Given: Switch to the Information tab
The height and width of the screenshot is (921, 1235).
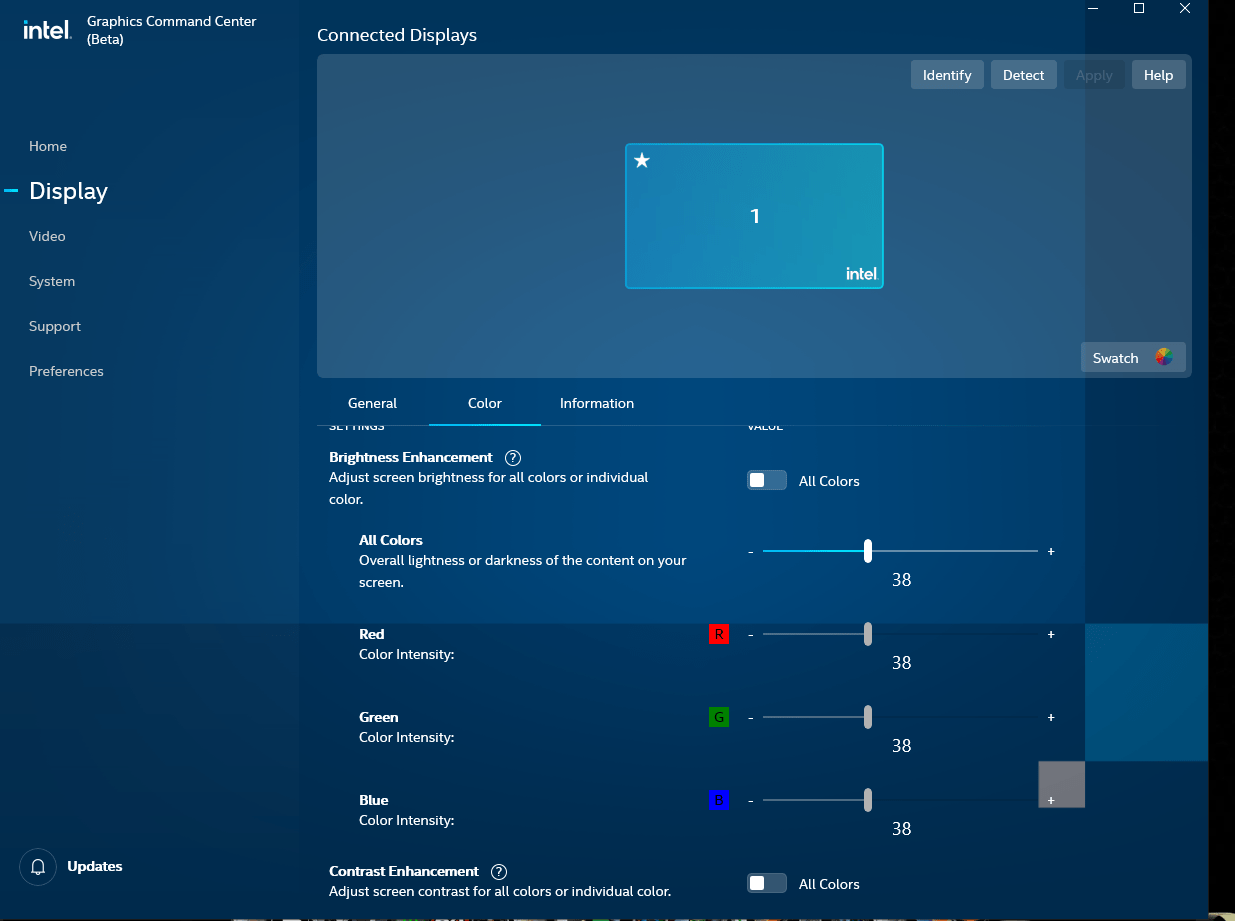Looking at the screenshot, I should (x=597, y=403).
